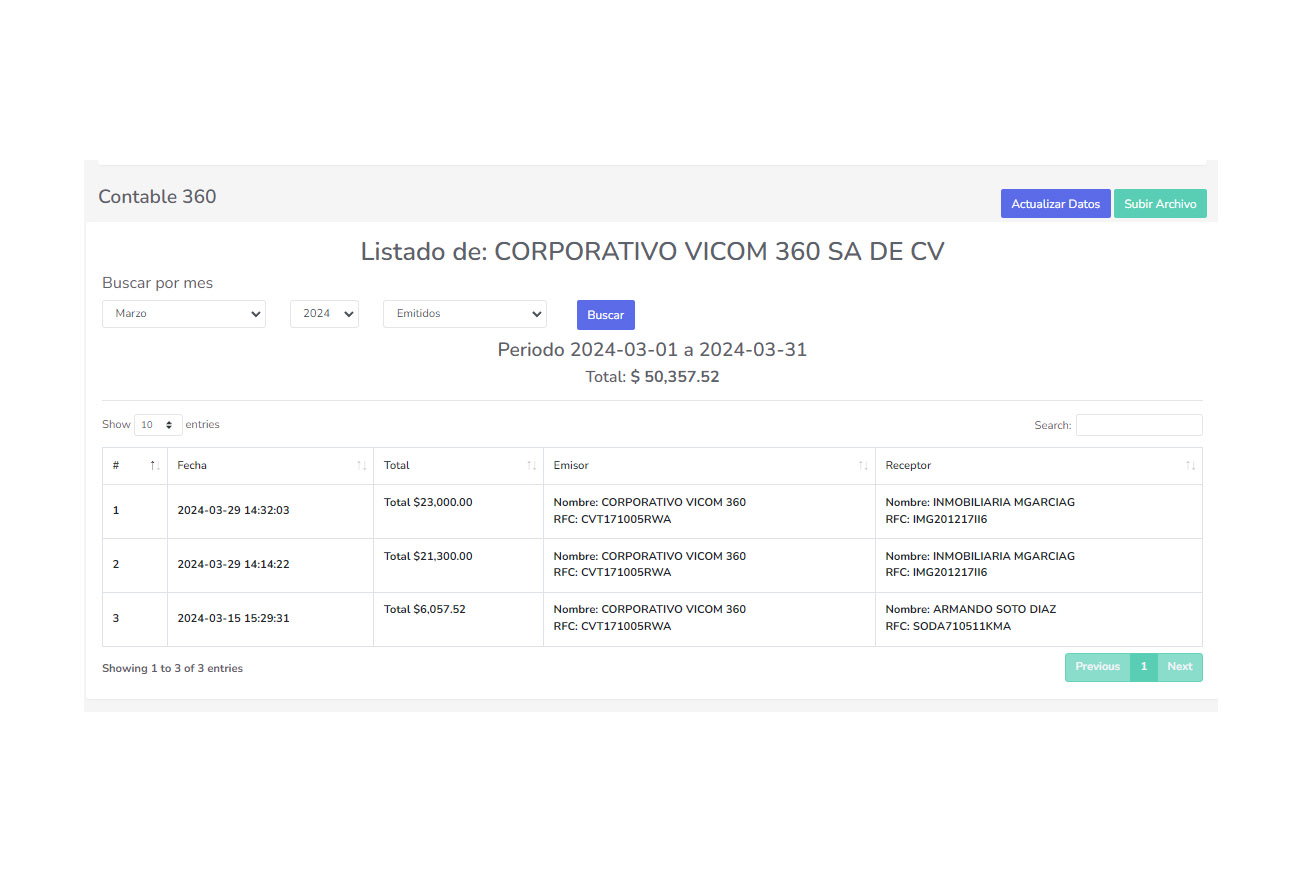This screenshot has width=1302, height=873.
Task: Click the sort arrows in the # column
Action: click(x=154, y=466)
